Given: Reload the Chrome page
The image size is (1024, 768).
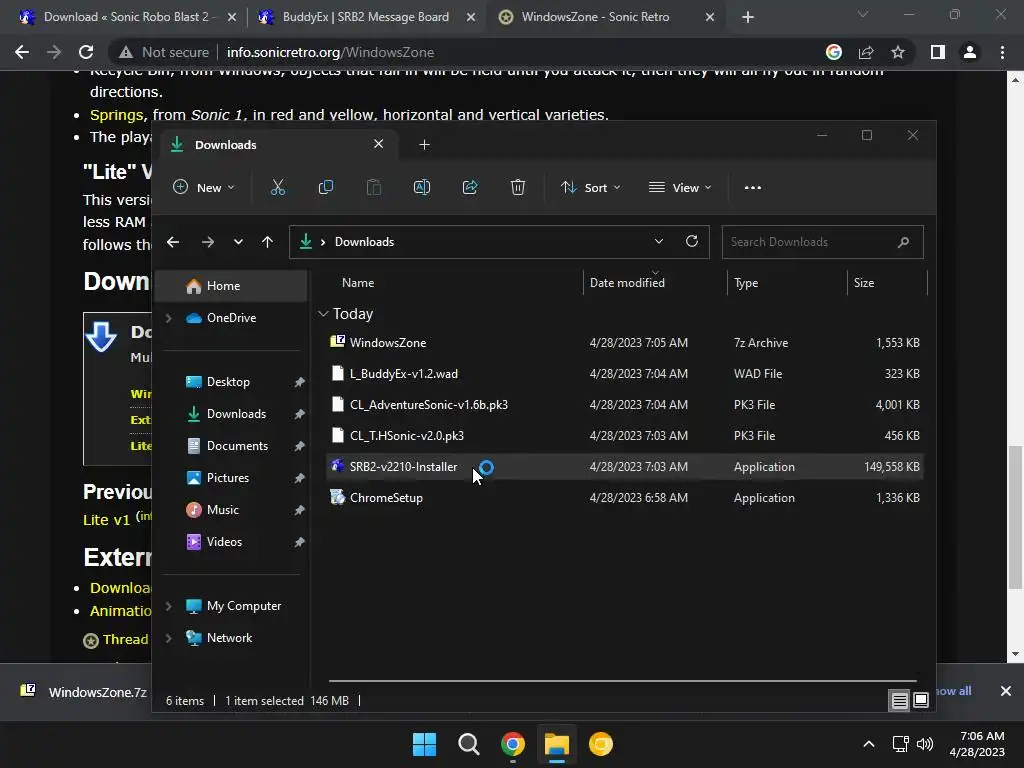Looking at the screenshot, I should [x=86, y=52].
